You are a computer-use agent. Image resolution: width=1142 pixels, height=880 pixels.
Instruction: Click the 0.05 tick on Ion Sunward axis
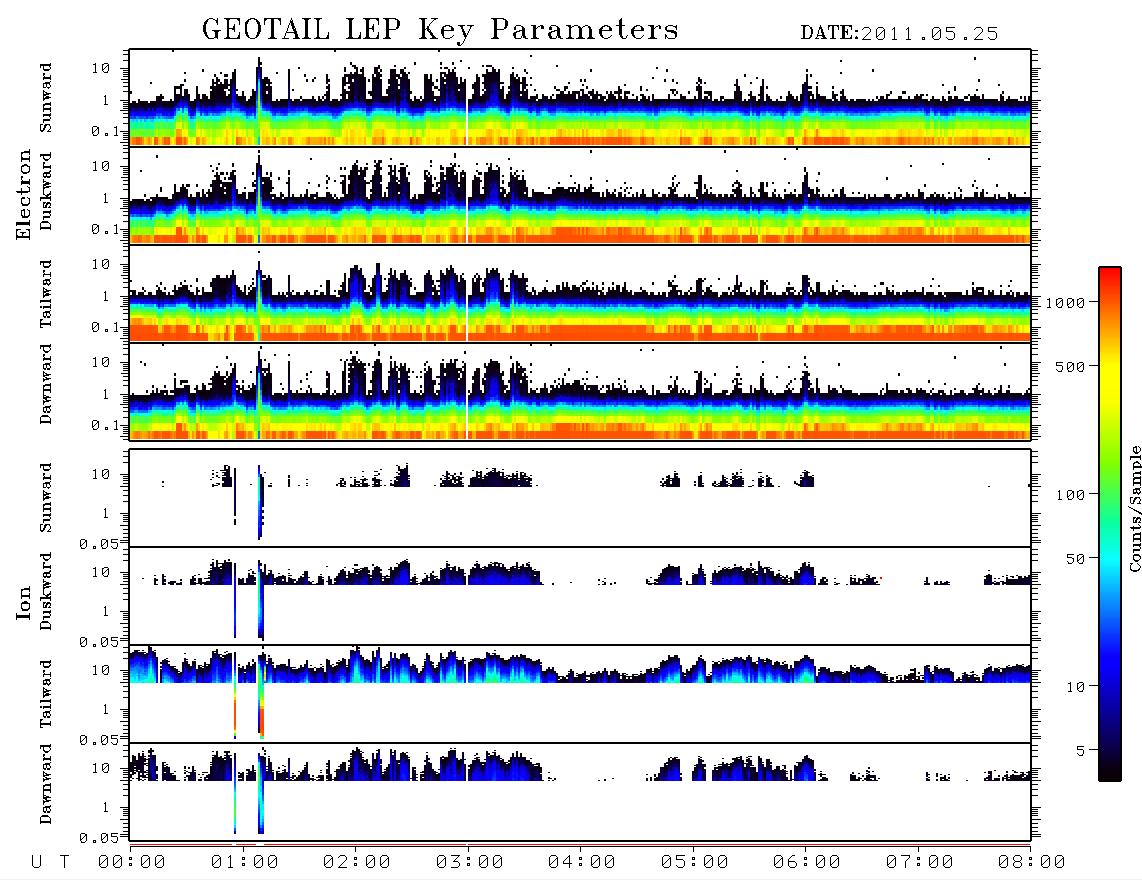click(x=98, y=544)
